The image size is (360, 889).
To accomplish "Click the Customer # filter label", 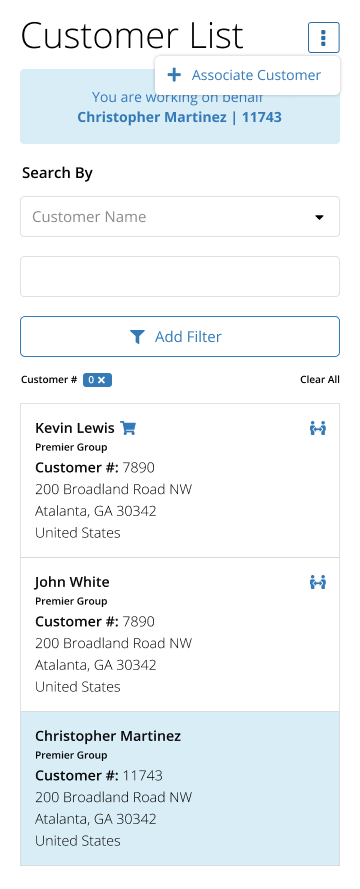I will pyautogui.click(x=49, y=380).
